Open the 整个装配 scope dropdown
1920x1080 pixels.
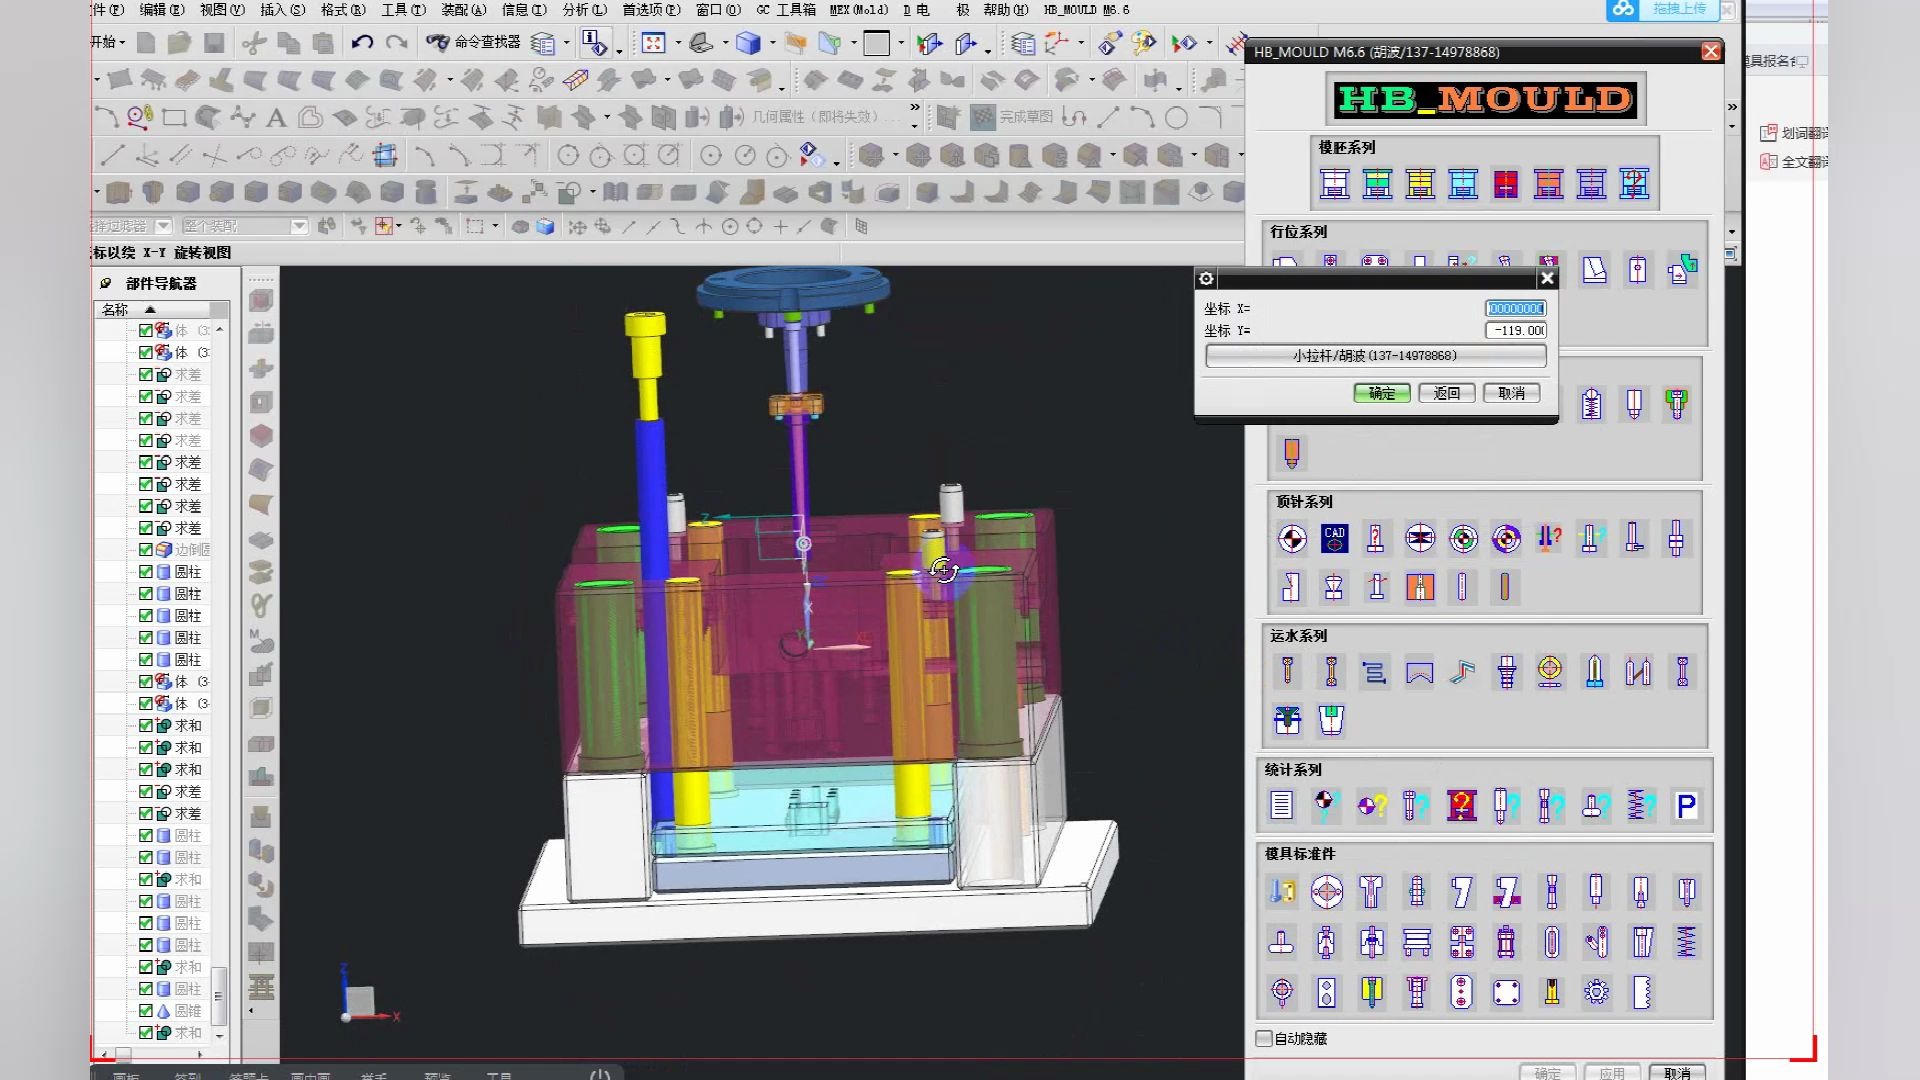[x=298, y=227]
